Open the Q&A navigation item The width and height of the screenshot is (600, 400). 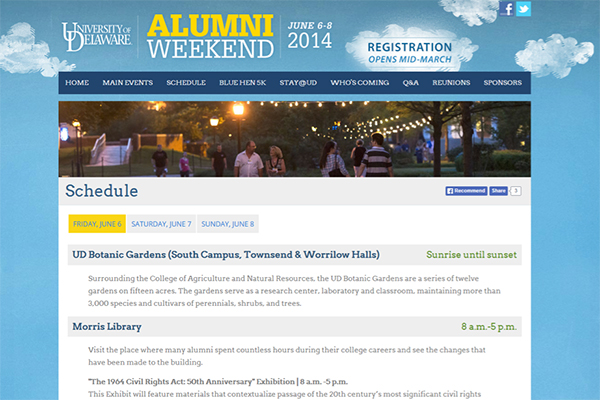tap(411, 83)
